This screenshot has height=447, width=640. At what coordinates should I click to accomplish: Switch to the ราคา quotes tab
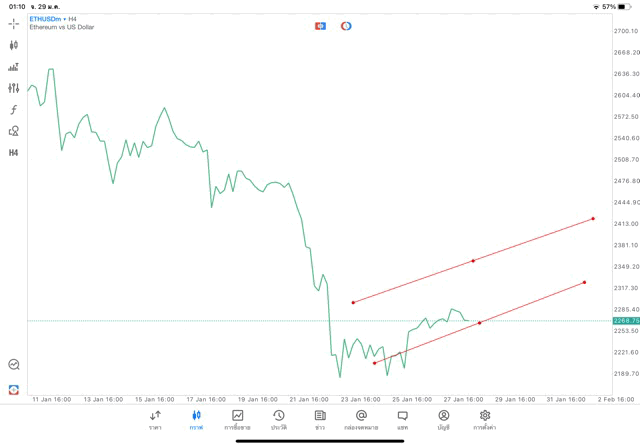coord(155,419)
